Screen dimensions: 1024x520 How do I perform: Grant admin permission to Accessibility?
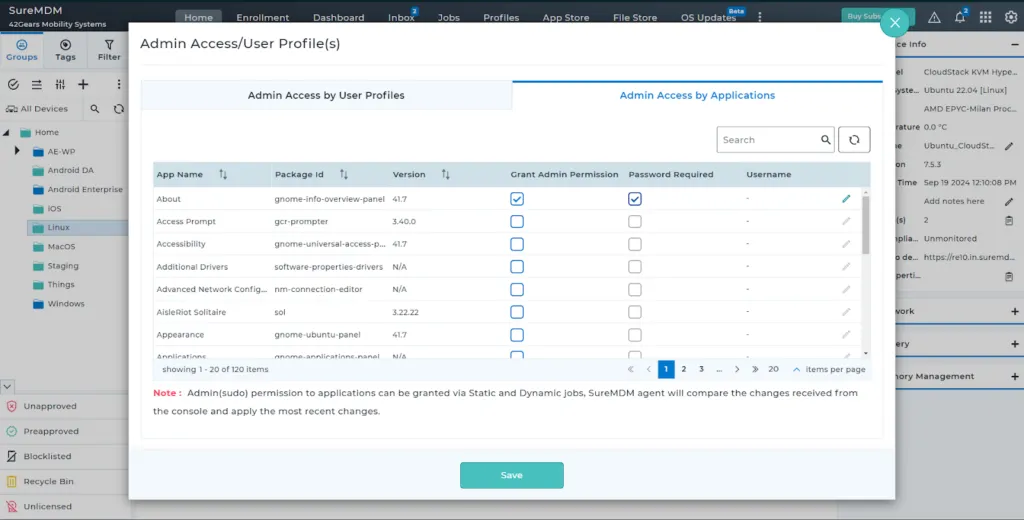pyautogui.click(x=517, y=244)
